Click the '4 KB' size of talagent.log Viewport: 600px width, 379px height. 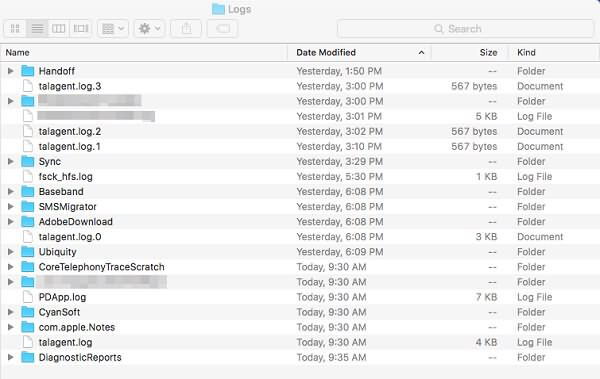tap(486, 342)
